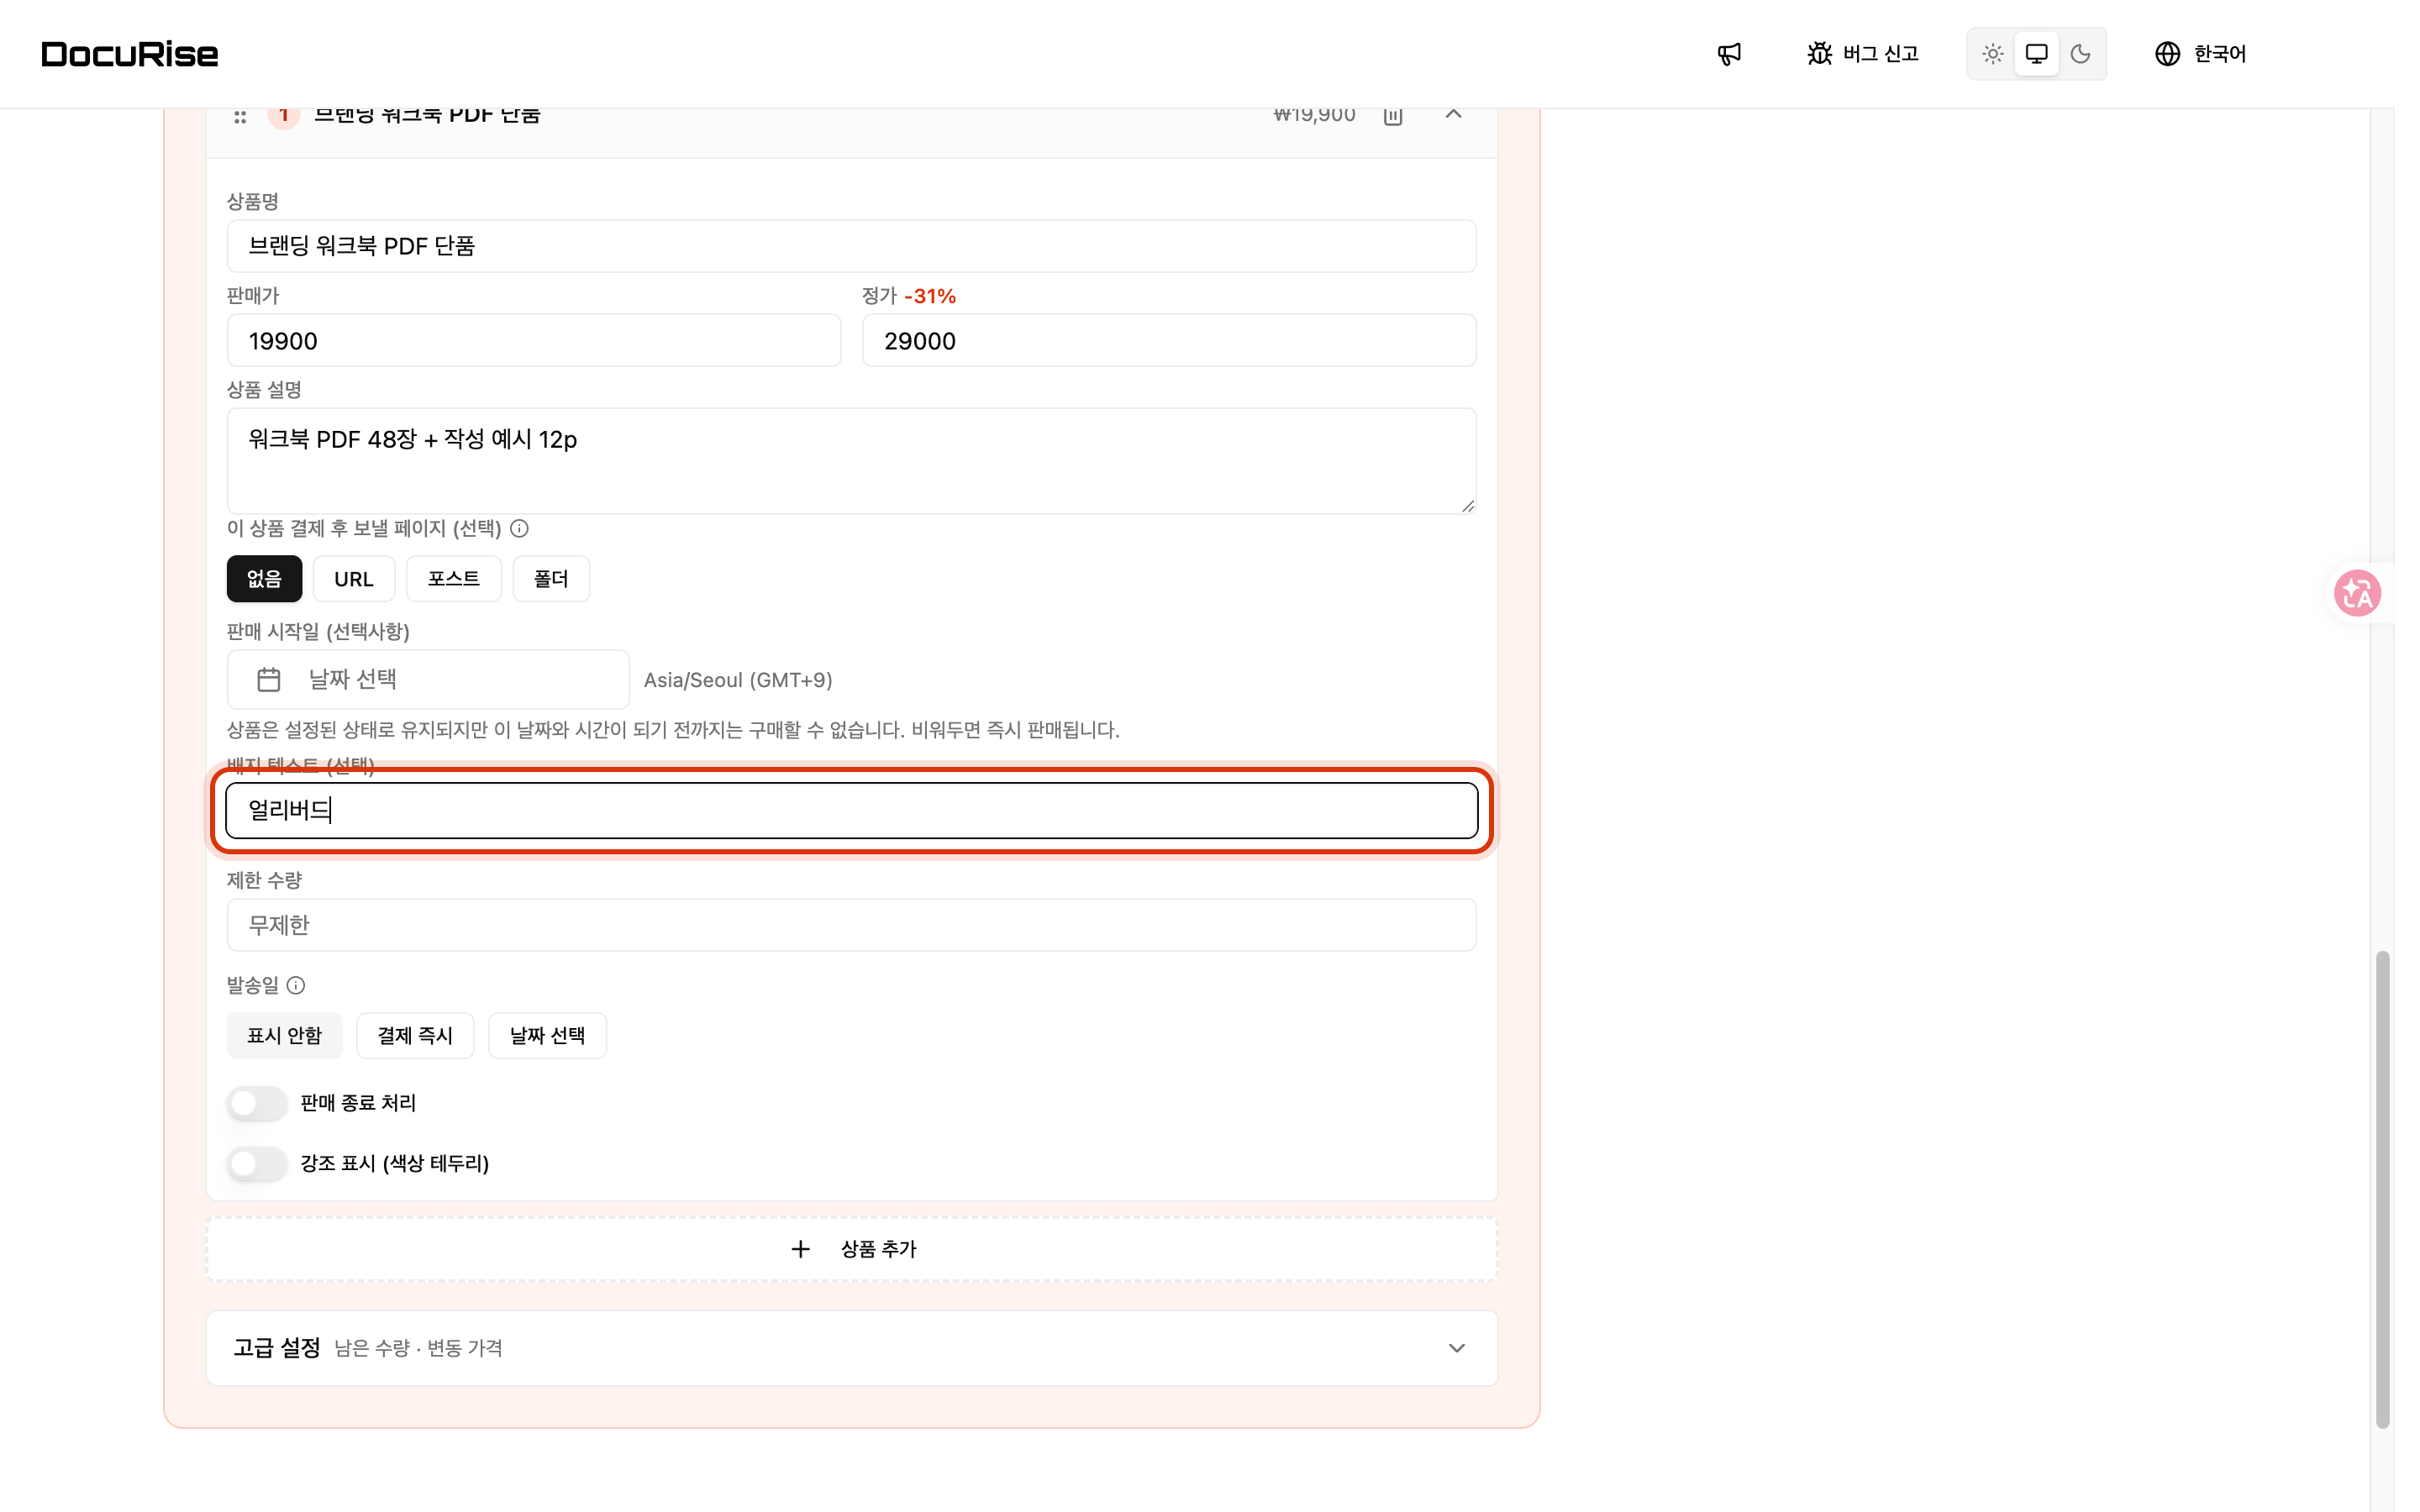Click 버그 신고 text link
Image resolution: width=2420 pixels, height=1512 pixels.
click(1881, 54)
